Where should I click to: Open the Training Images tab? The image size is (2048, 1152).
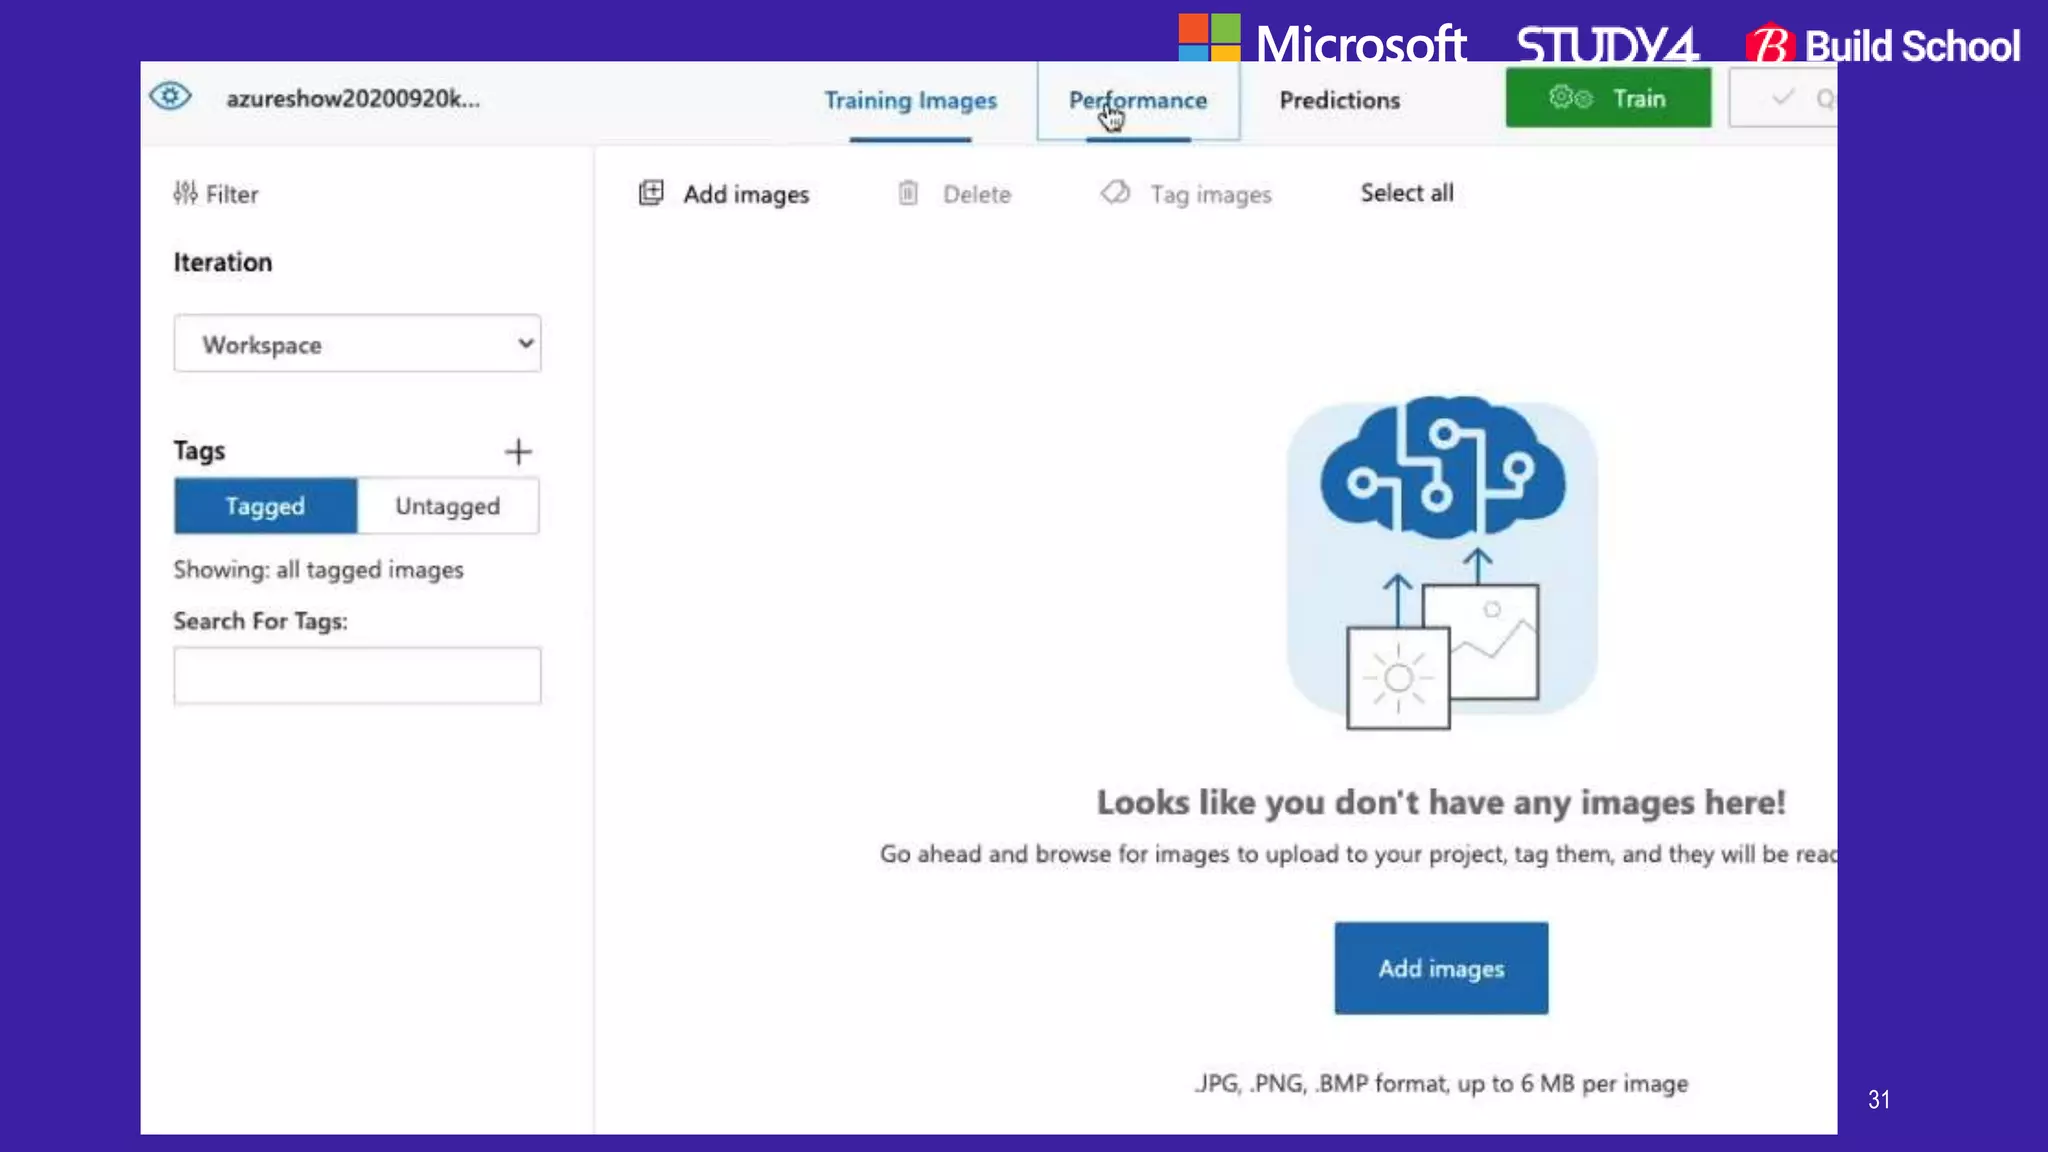click(x=910, y=101)
